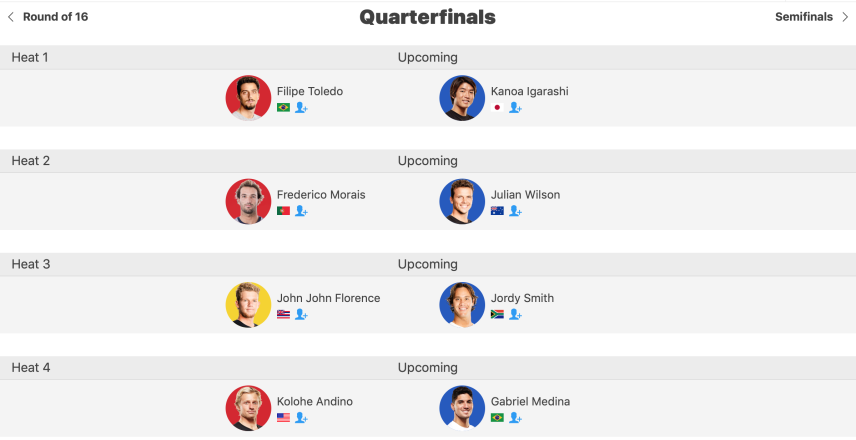This screenshot has width=856, height=440.
Task: Open Gabriel Medina's name link
Action: pos(530,401)
